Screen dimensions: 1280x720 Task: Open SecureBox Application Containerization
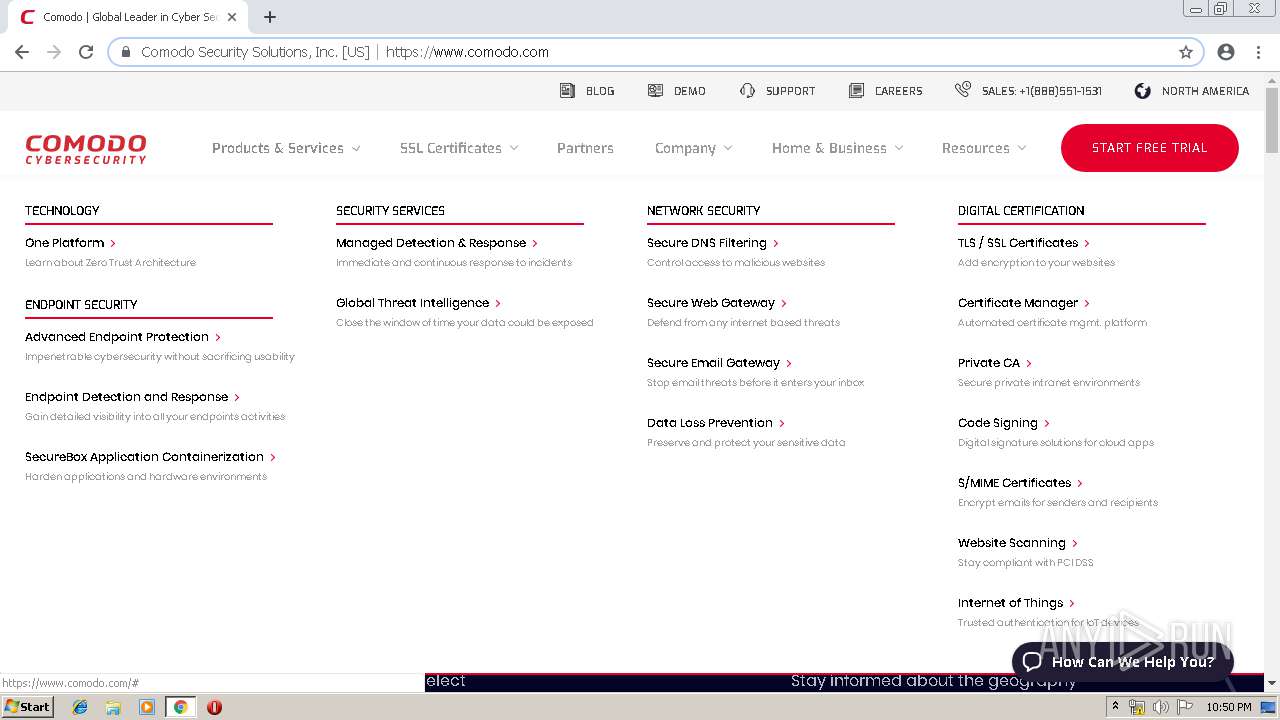(x=145, y=457)
